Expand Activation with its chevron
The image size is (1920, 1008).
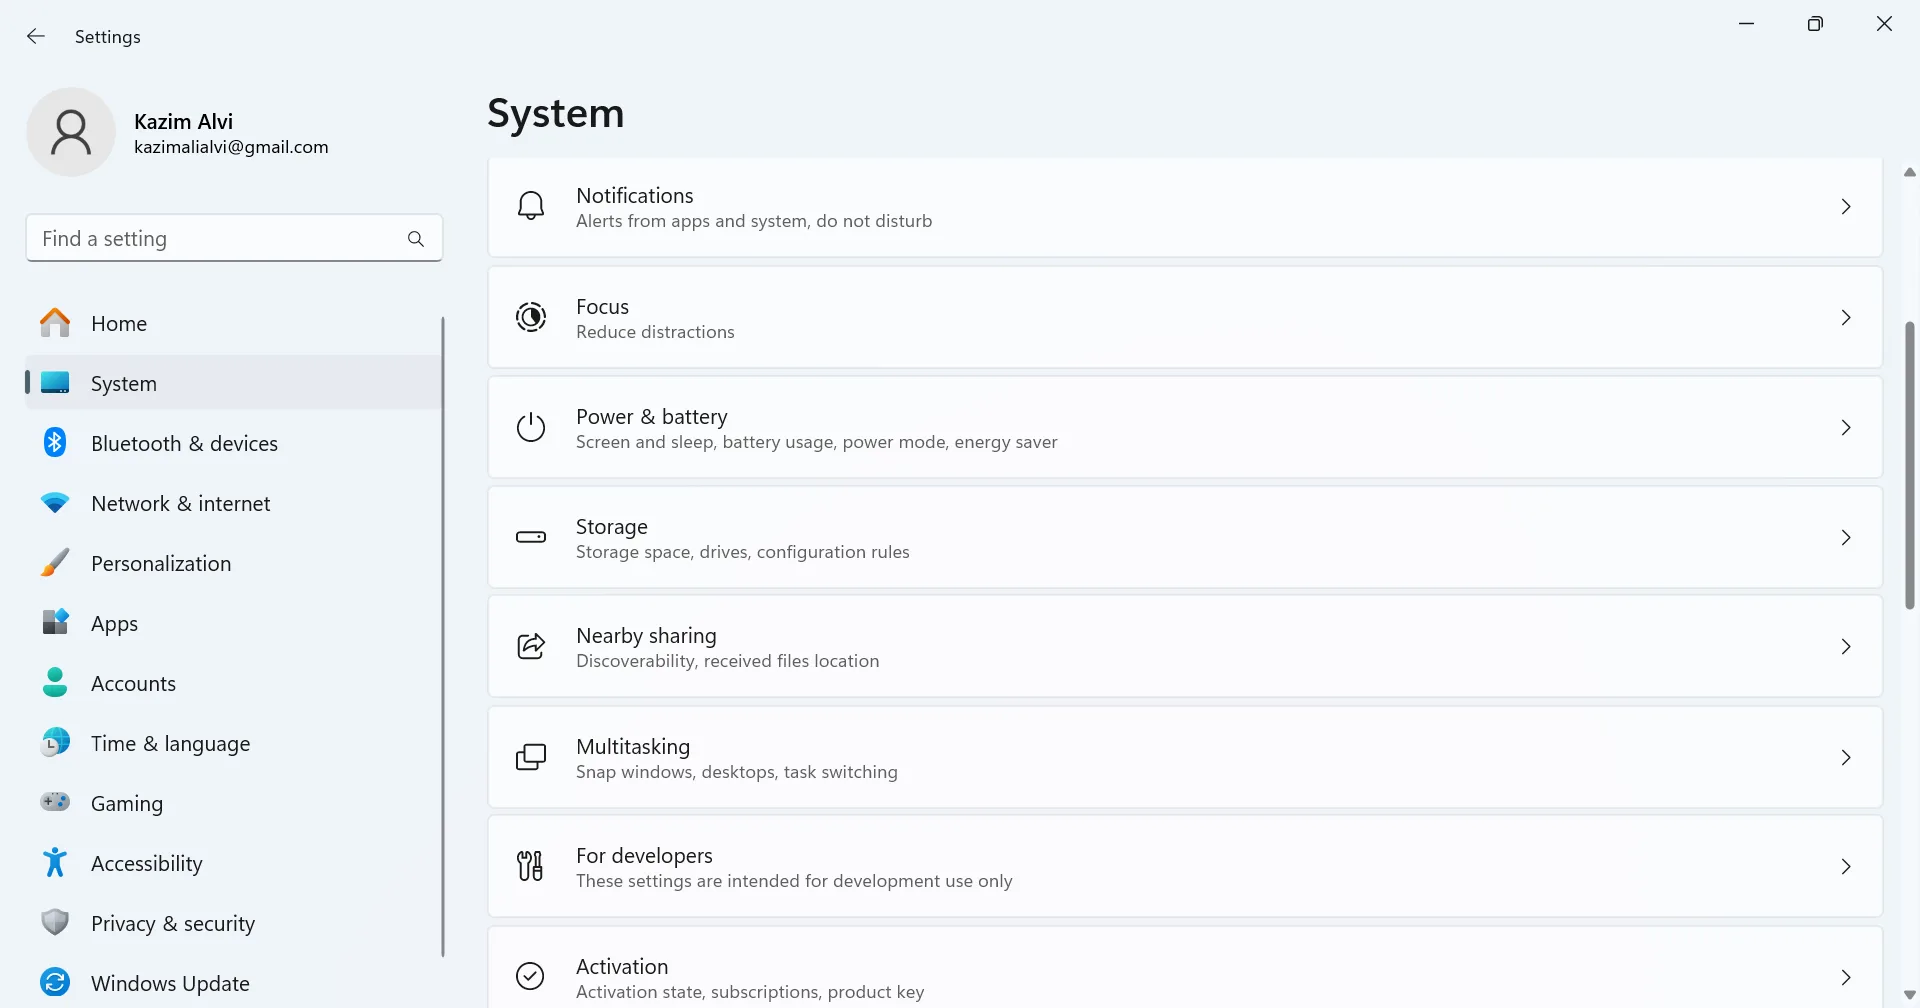[x=1846, y=978]
